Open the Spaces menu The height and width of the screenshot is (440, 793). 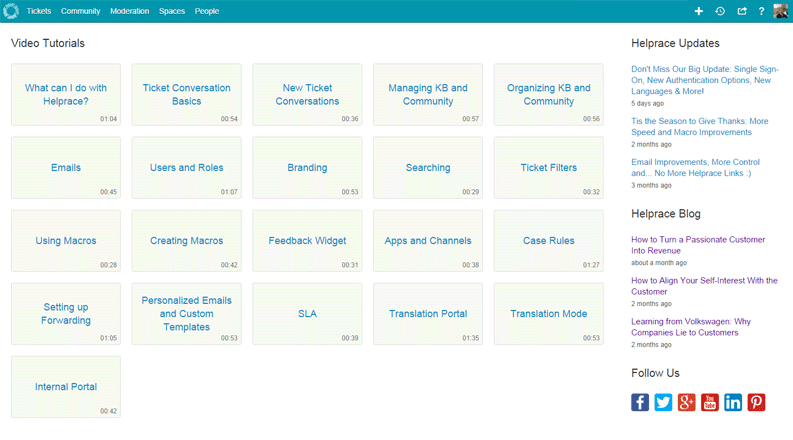tap(172, 11)
